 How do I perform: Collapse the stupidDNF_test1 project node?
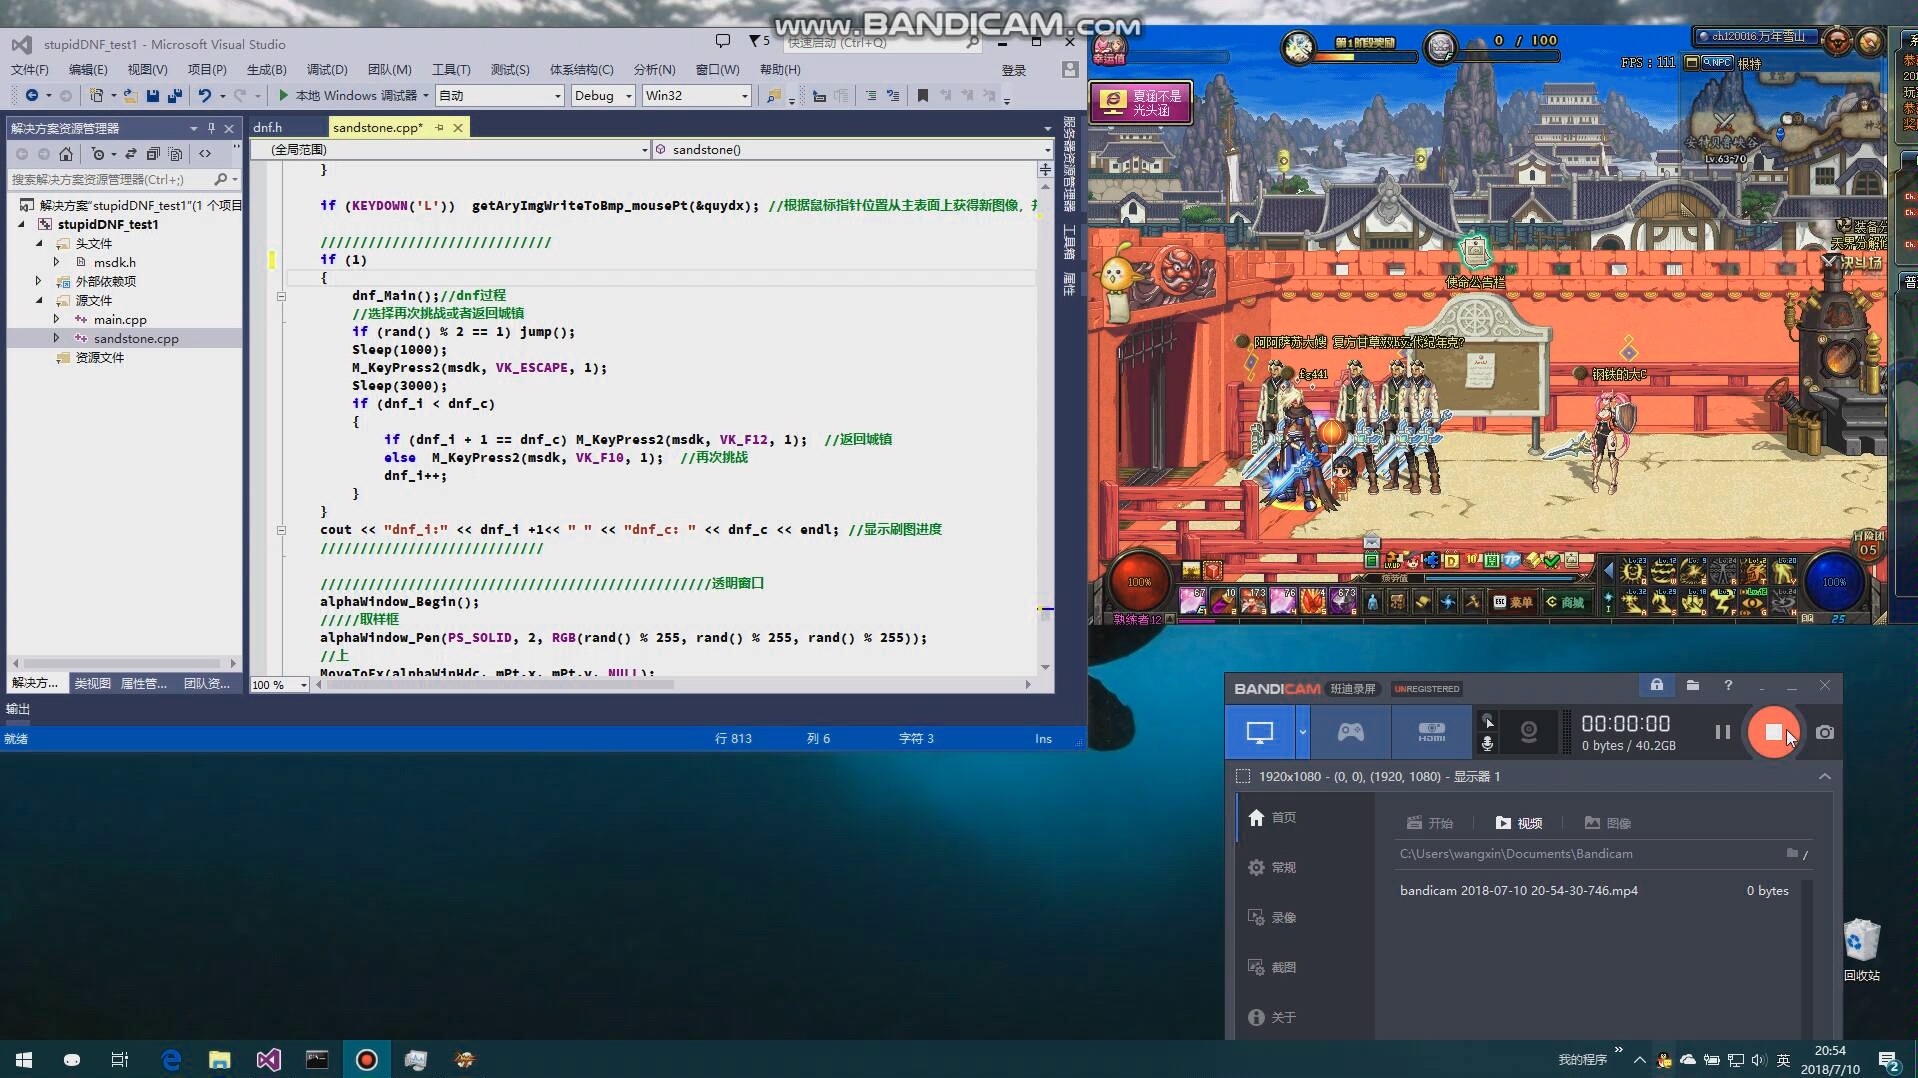22,224
